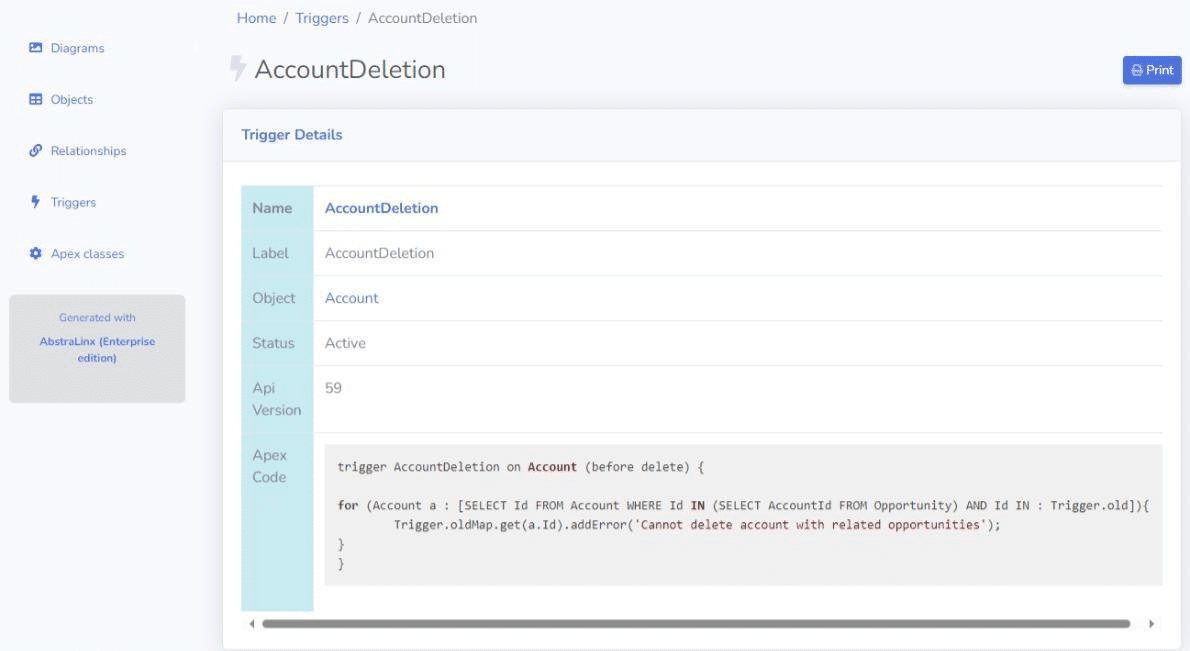Visit the AbstraLinx (Enterprise edition) link
Image resolution: width=1190 pixels, height=651 pixels.
97,349
